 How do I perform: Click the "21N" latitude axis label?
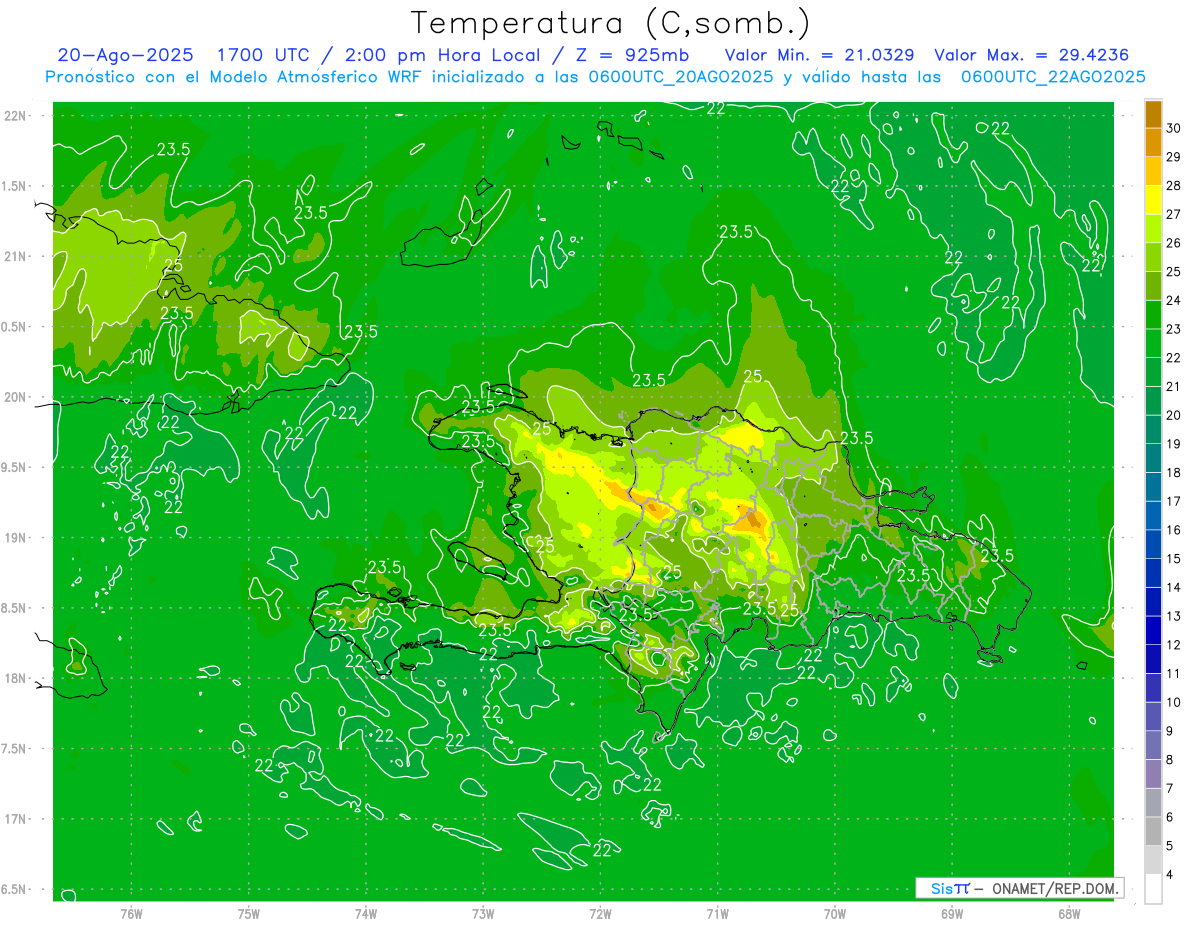(16, 256)
